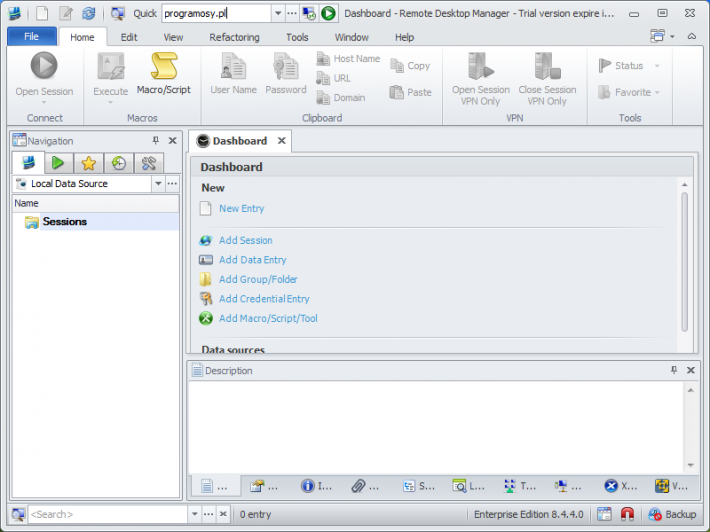Click the Add Data Entry link

[x=253, y=260]
